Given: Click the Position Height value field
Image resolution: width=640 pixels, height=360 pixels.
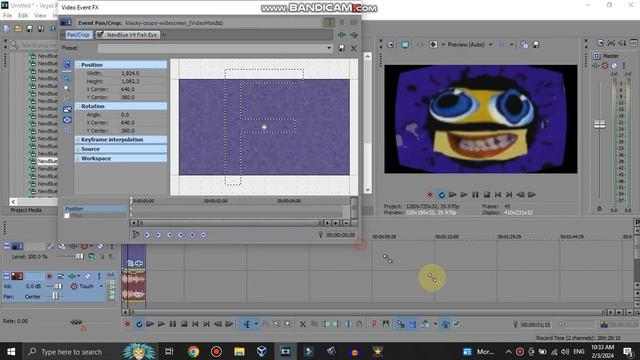Looking at the screenshot, I should pyautogui.click(x=130, y=81).
